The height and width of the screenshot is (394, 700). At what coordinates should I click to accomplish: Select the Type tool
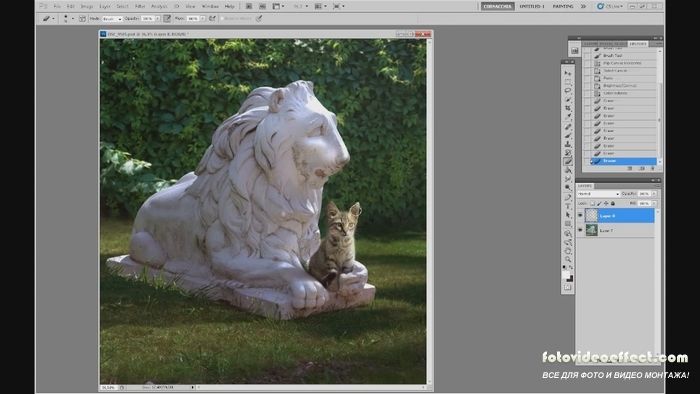click(x=568, y=206)
